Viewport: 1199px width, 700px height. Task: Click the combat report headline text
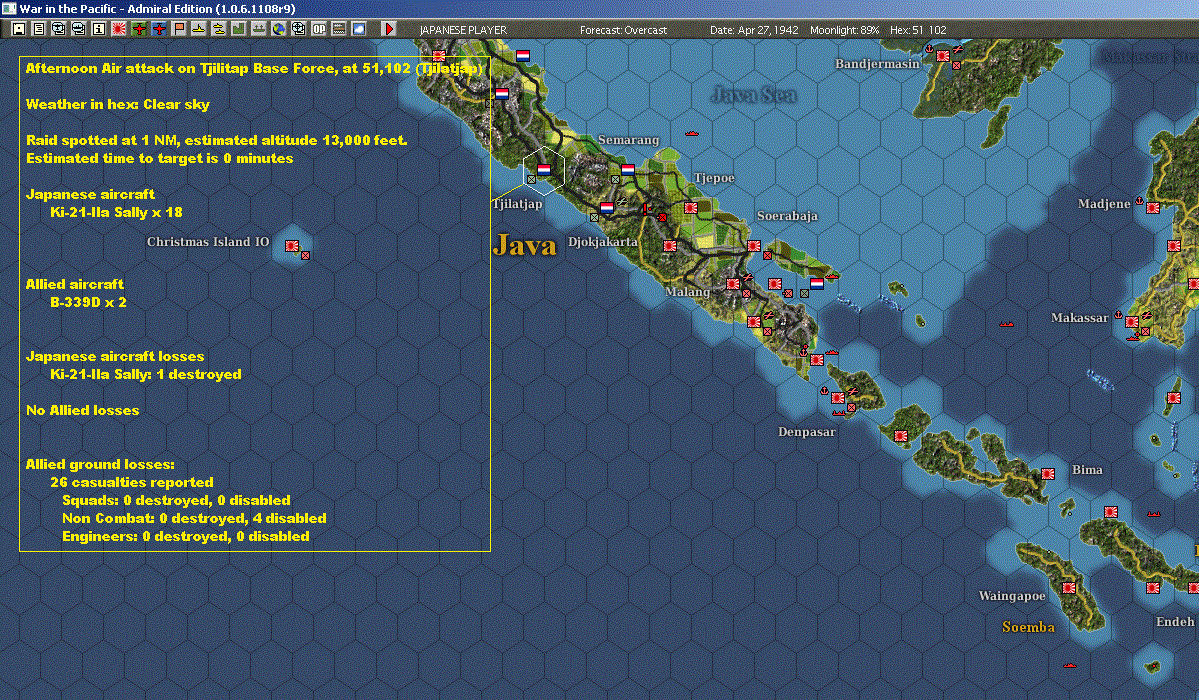(254, 68)
